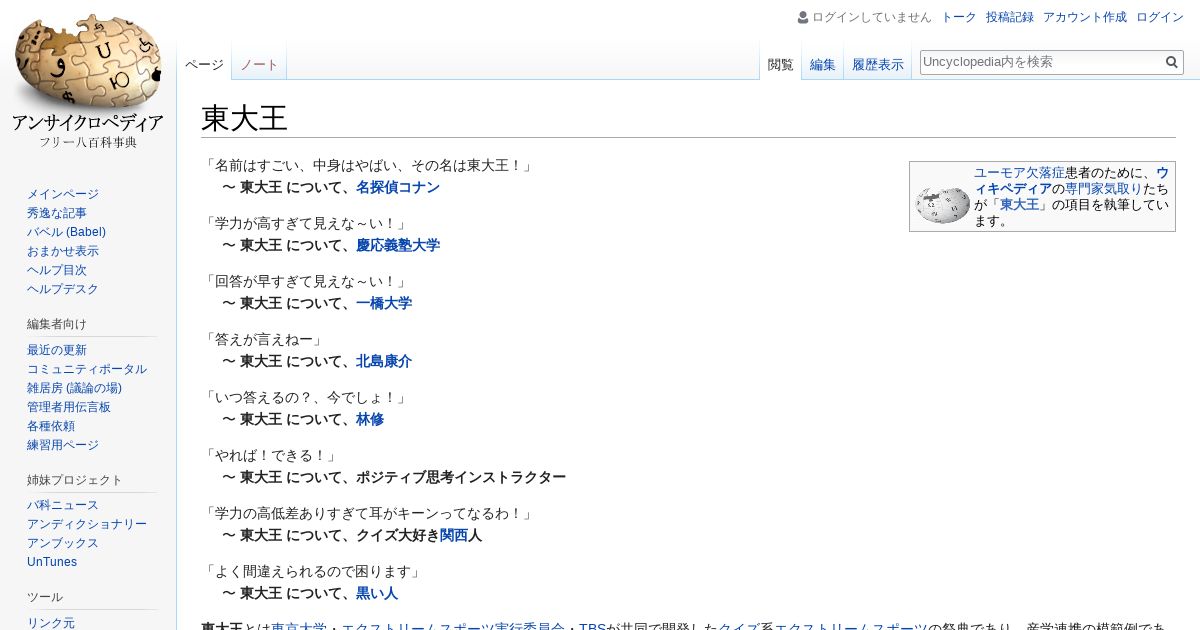Follow the 関西 link in the quote
Viewport: 1200px width, 630px height.
point(454,535)
